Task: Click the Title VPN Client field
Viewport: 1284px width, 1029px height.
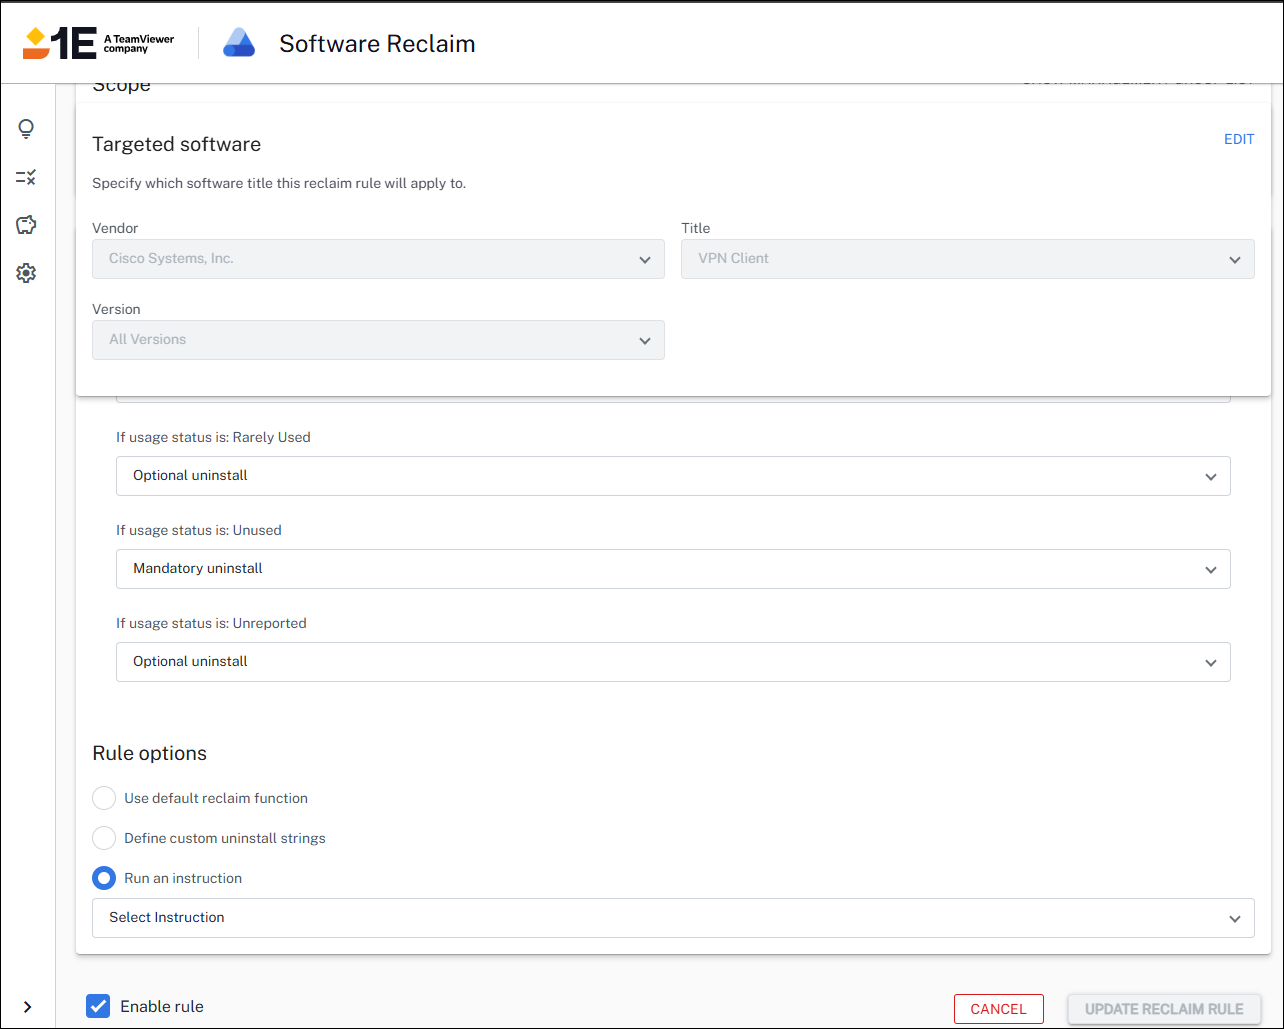Action: [x=967, y=259]
